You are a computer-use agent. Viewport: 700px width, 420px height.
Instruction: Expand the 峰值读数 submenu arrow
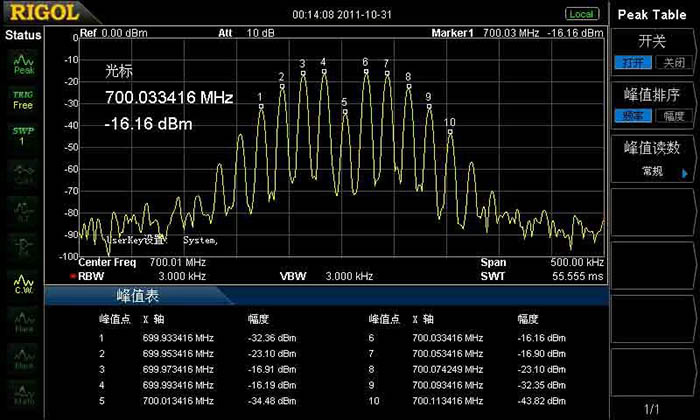pyautogui.click(x=685, y=172)
